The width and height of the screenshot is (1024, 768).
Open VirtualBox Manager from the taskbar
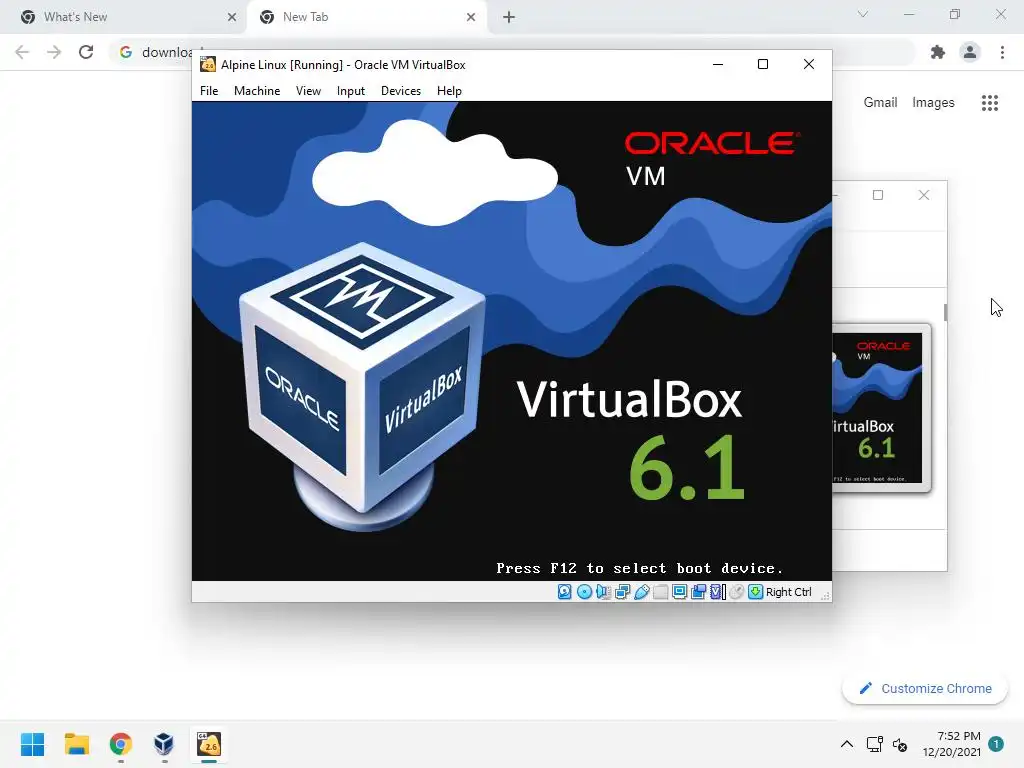[x=165, y=744]
